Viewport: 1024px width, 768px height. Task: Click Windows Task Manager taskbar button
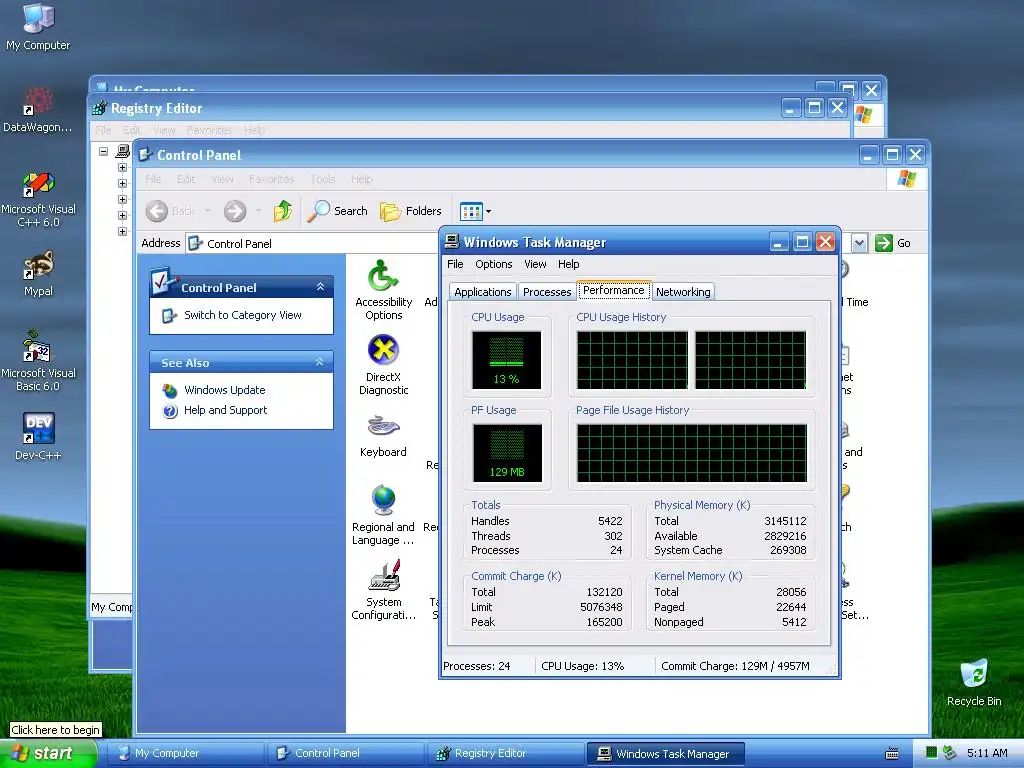(x=666, y=753)
